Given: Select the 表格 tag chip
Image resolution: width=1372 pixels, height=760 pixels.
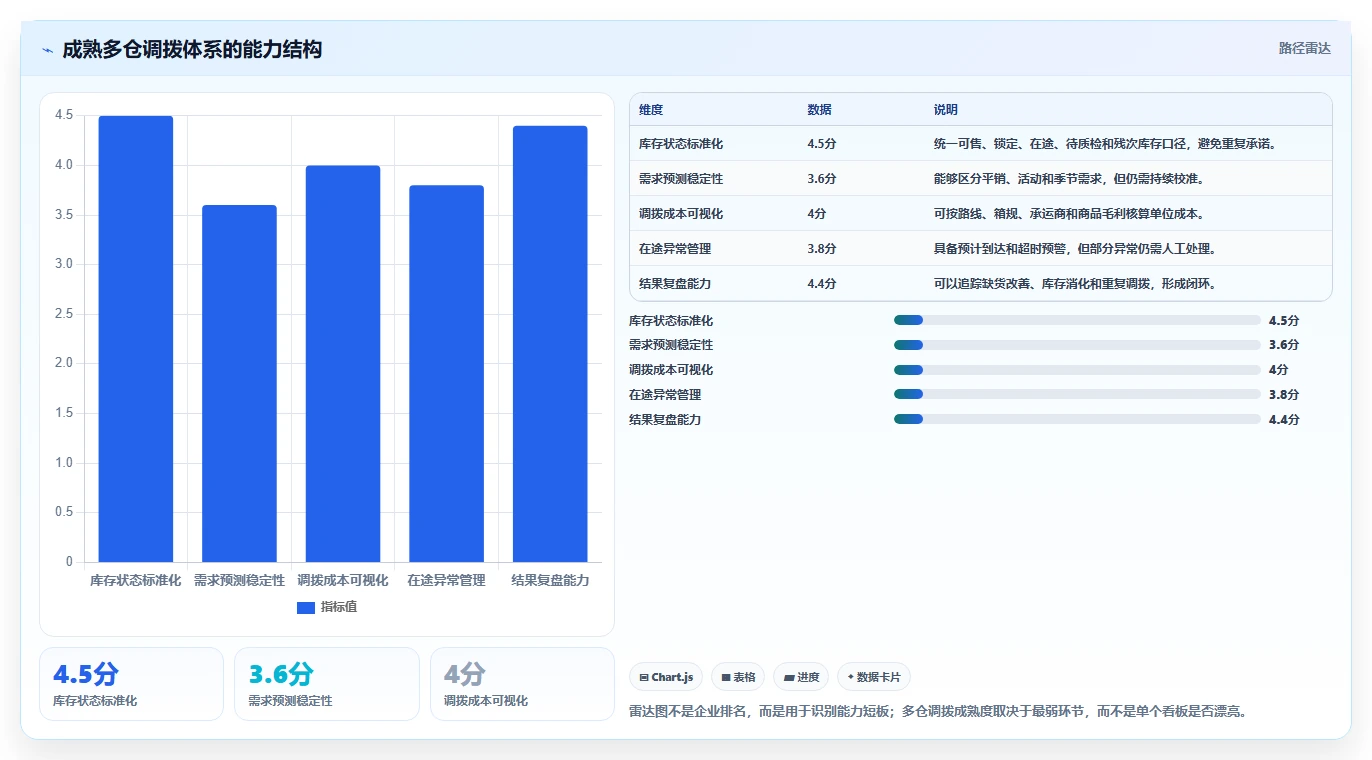Looking at the screenshot, I should pos(738,677).
